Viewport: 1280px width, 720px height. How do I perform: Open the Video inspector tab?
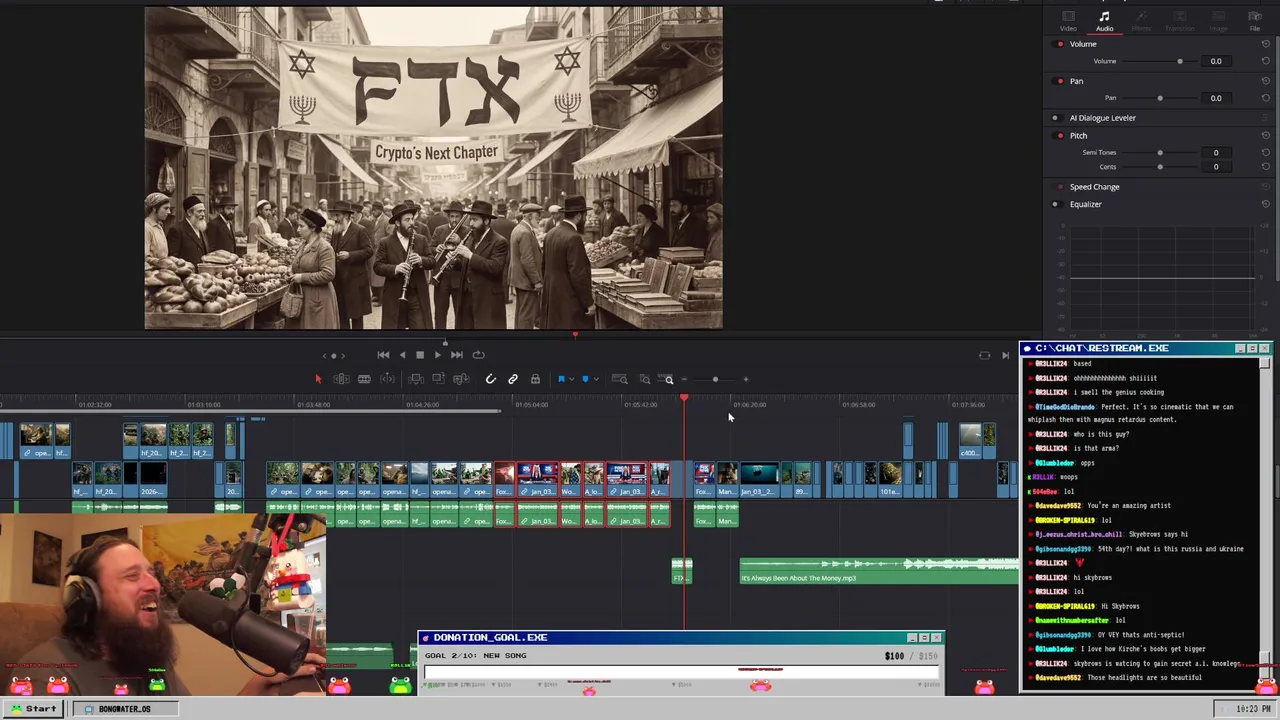point(1068,21)
